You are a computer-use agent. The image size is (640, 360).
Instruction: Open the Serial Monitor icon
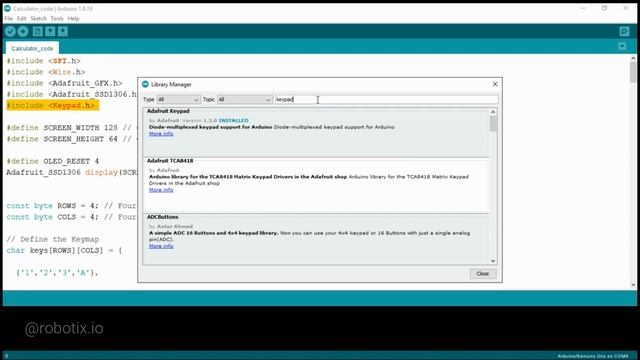[x=624, y=31]
